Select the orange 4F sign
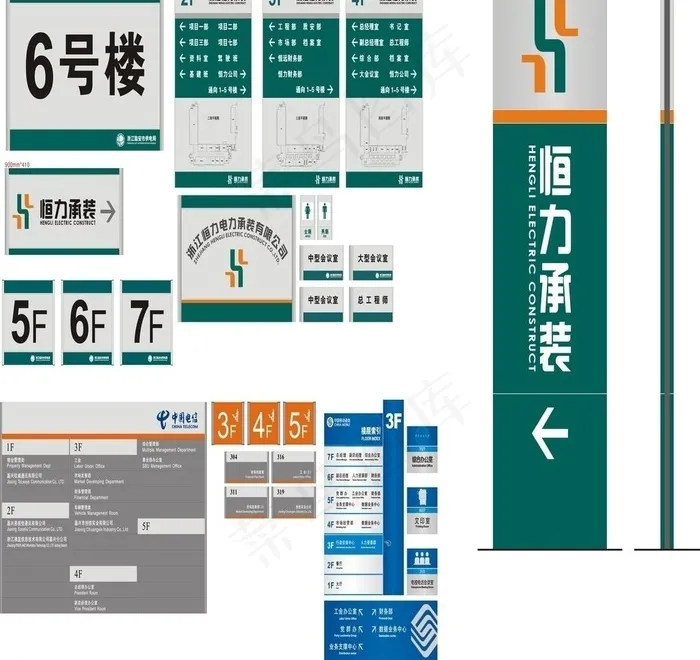The image size is (700, 660). point(263,424)
